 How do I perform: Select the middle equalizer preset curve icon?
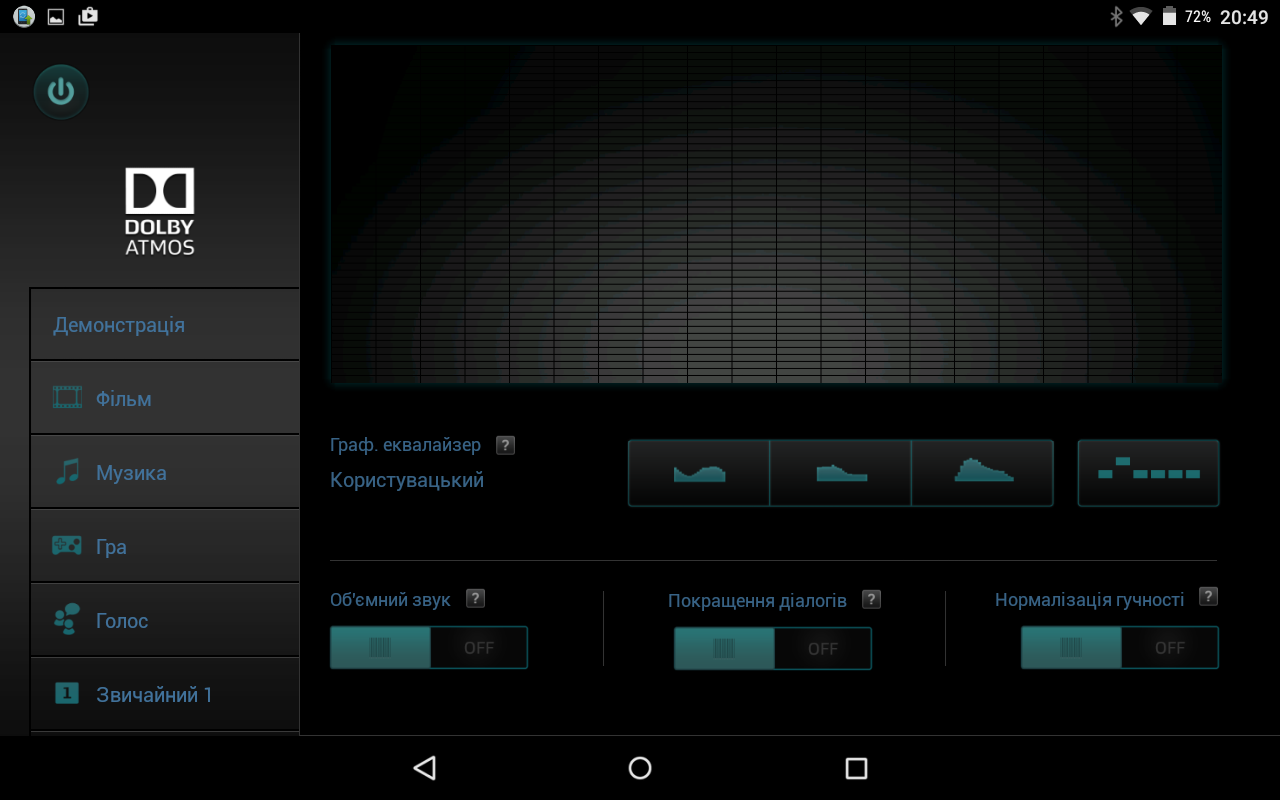click(841, 473)
